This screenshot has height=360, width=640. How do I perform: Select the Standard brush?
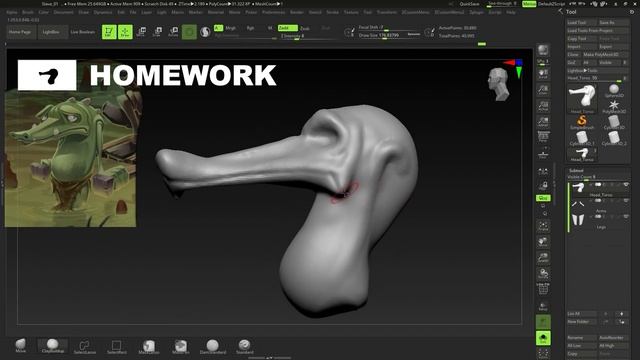(x=244, y=347)
